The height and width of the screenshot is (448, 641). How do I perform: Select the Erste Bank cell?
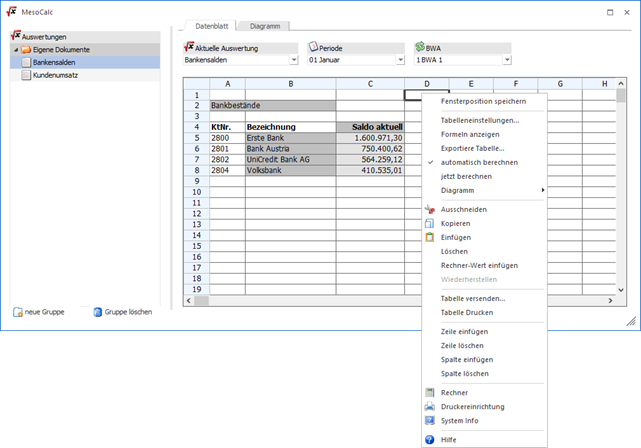click(x=289, y=137)
